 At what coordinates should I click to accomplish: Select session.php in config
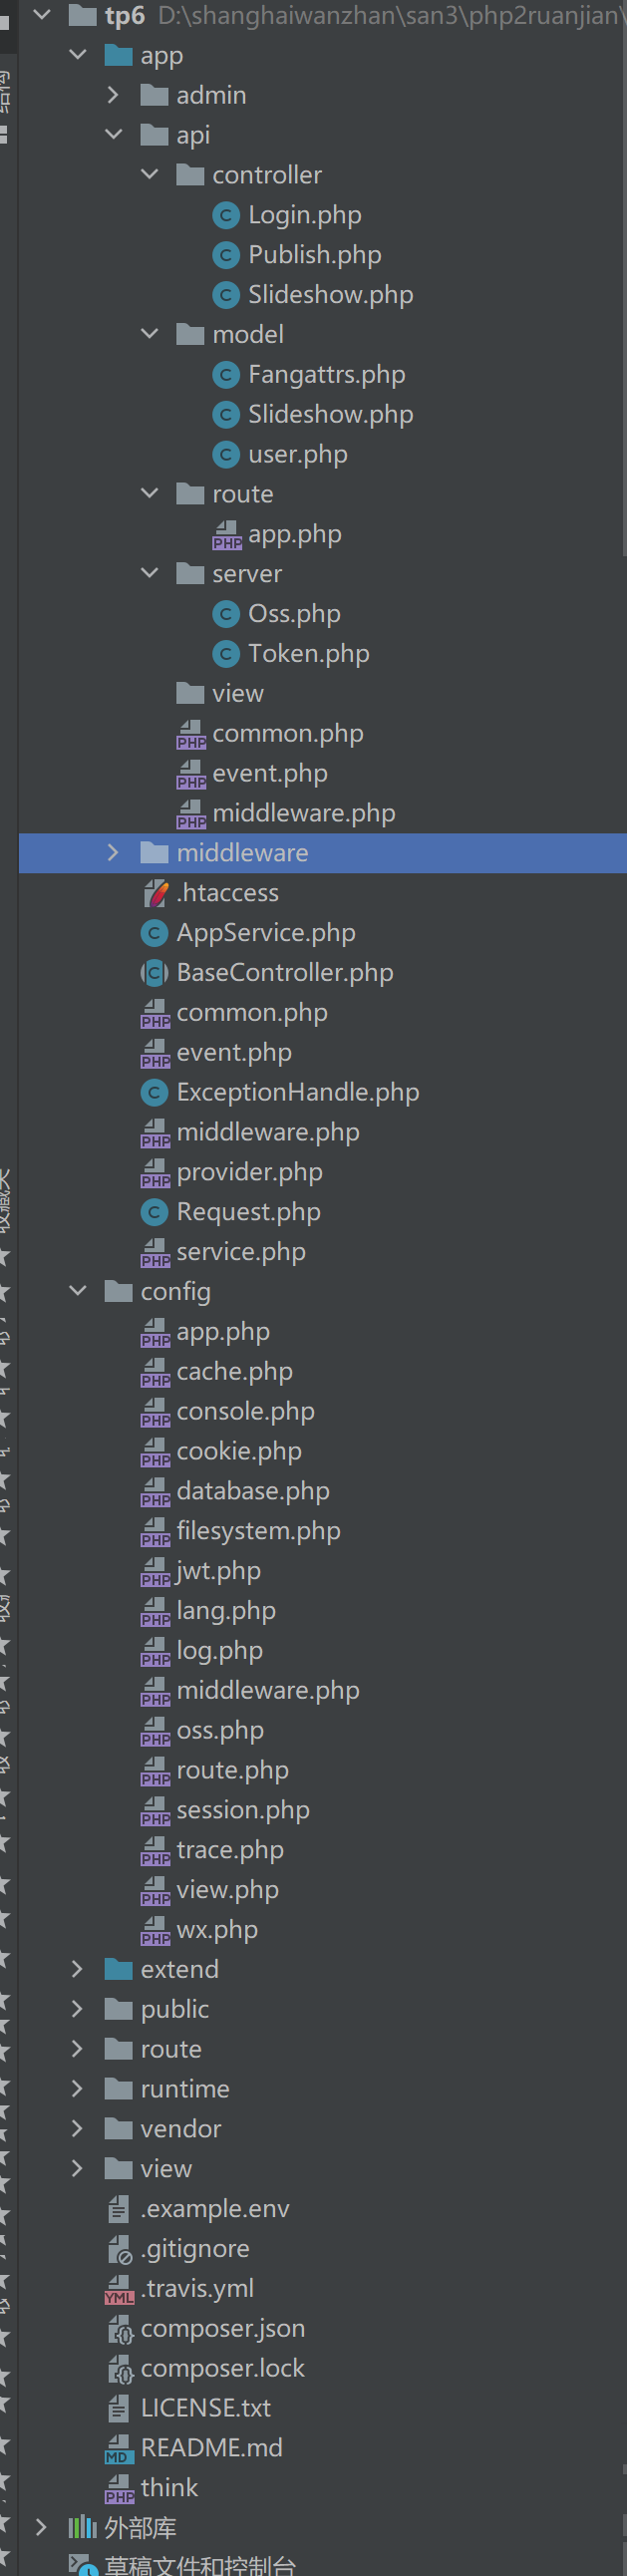tap(243, 1810)
